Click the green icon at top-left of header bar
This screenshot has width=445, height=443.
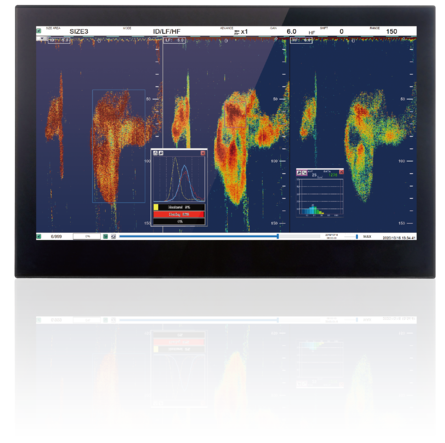(x=39, y=31)
